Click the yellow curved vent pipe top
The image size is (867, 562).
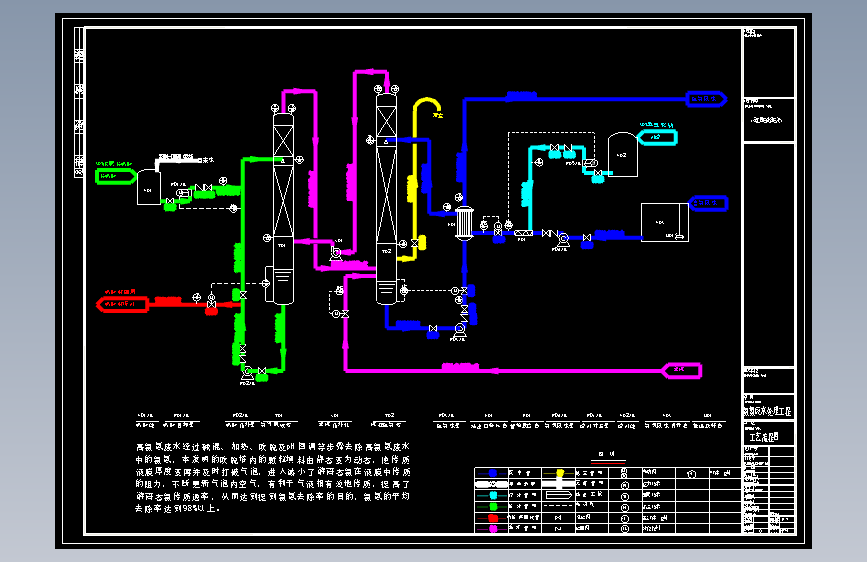click(427, 105)
